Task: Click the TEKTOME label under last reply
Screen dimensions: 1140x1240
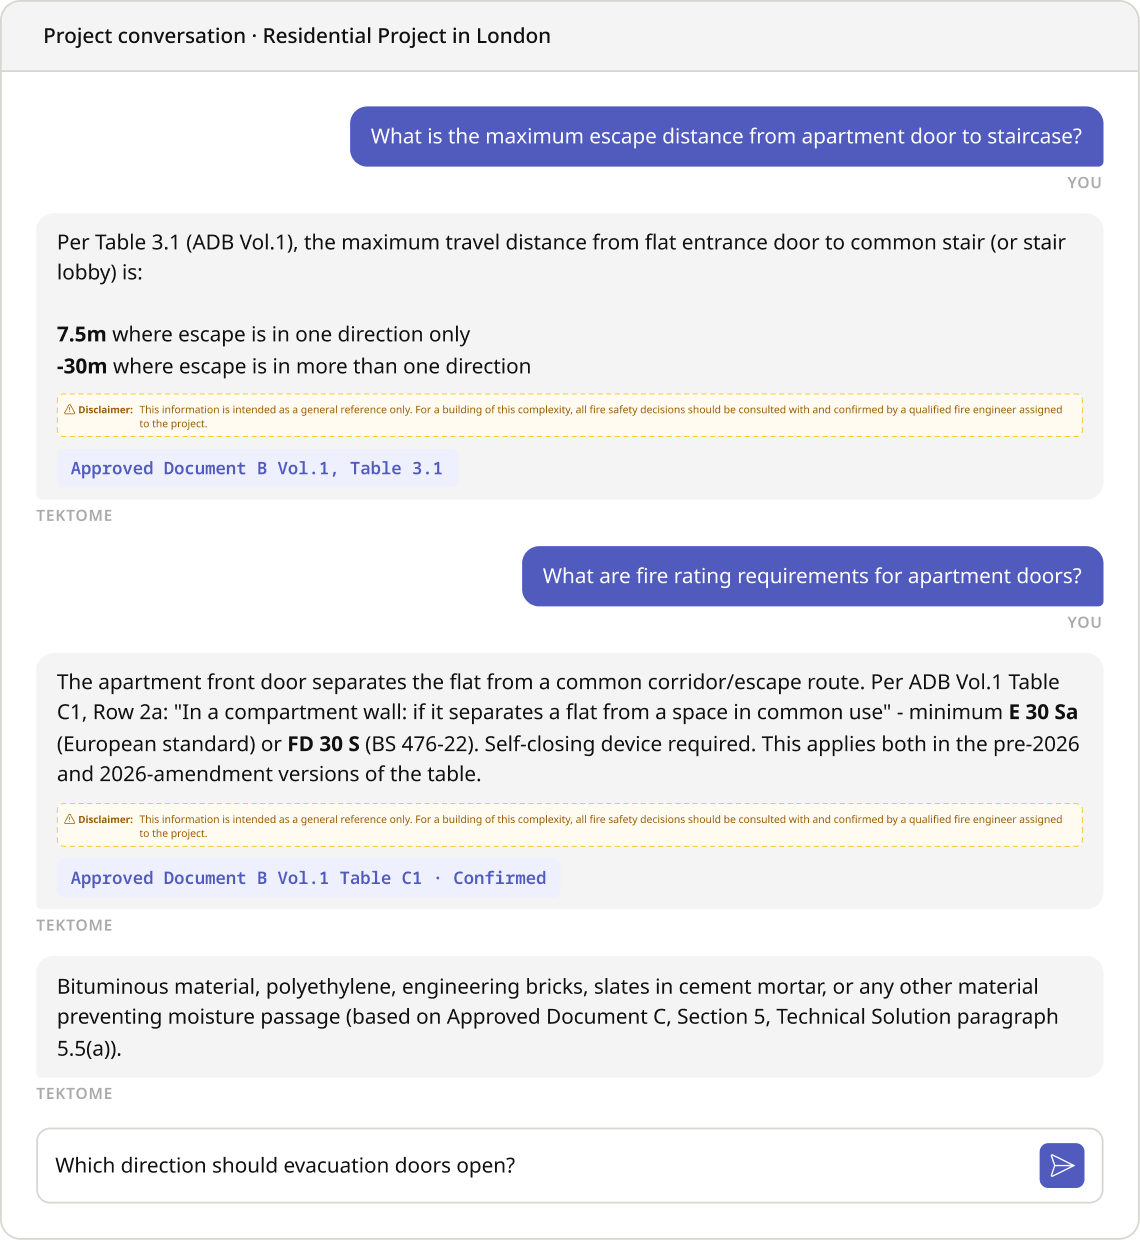Action: 75,1094
